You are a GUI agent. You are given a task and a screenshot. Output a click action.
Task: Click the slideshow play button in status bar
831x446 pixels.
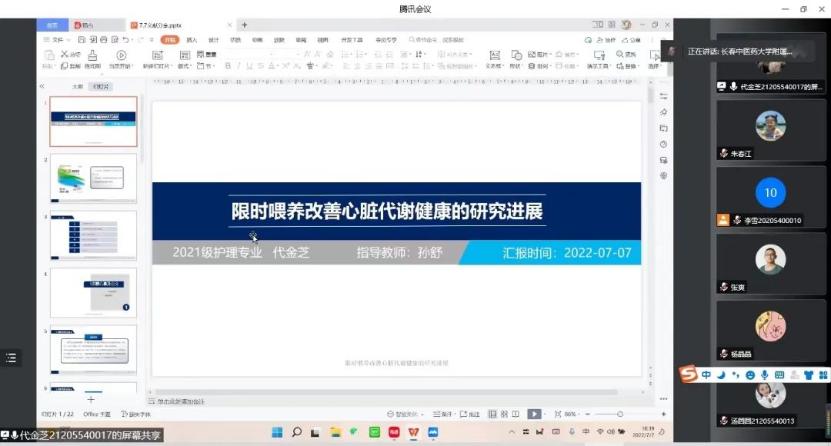coord(534,413)
